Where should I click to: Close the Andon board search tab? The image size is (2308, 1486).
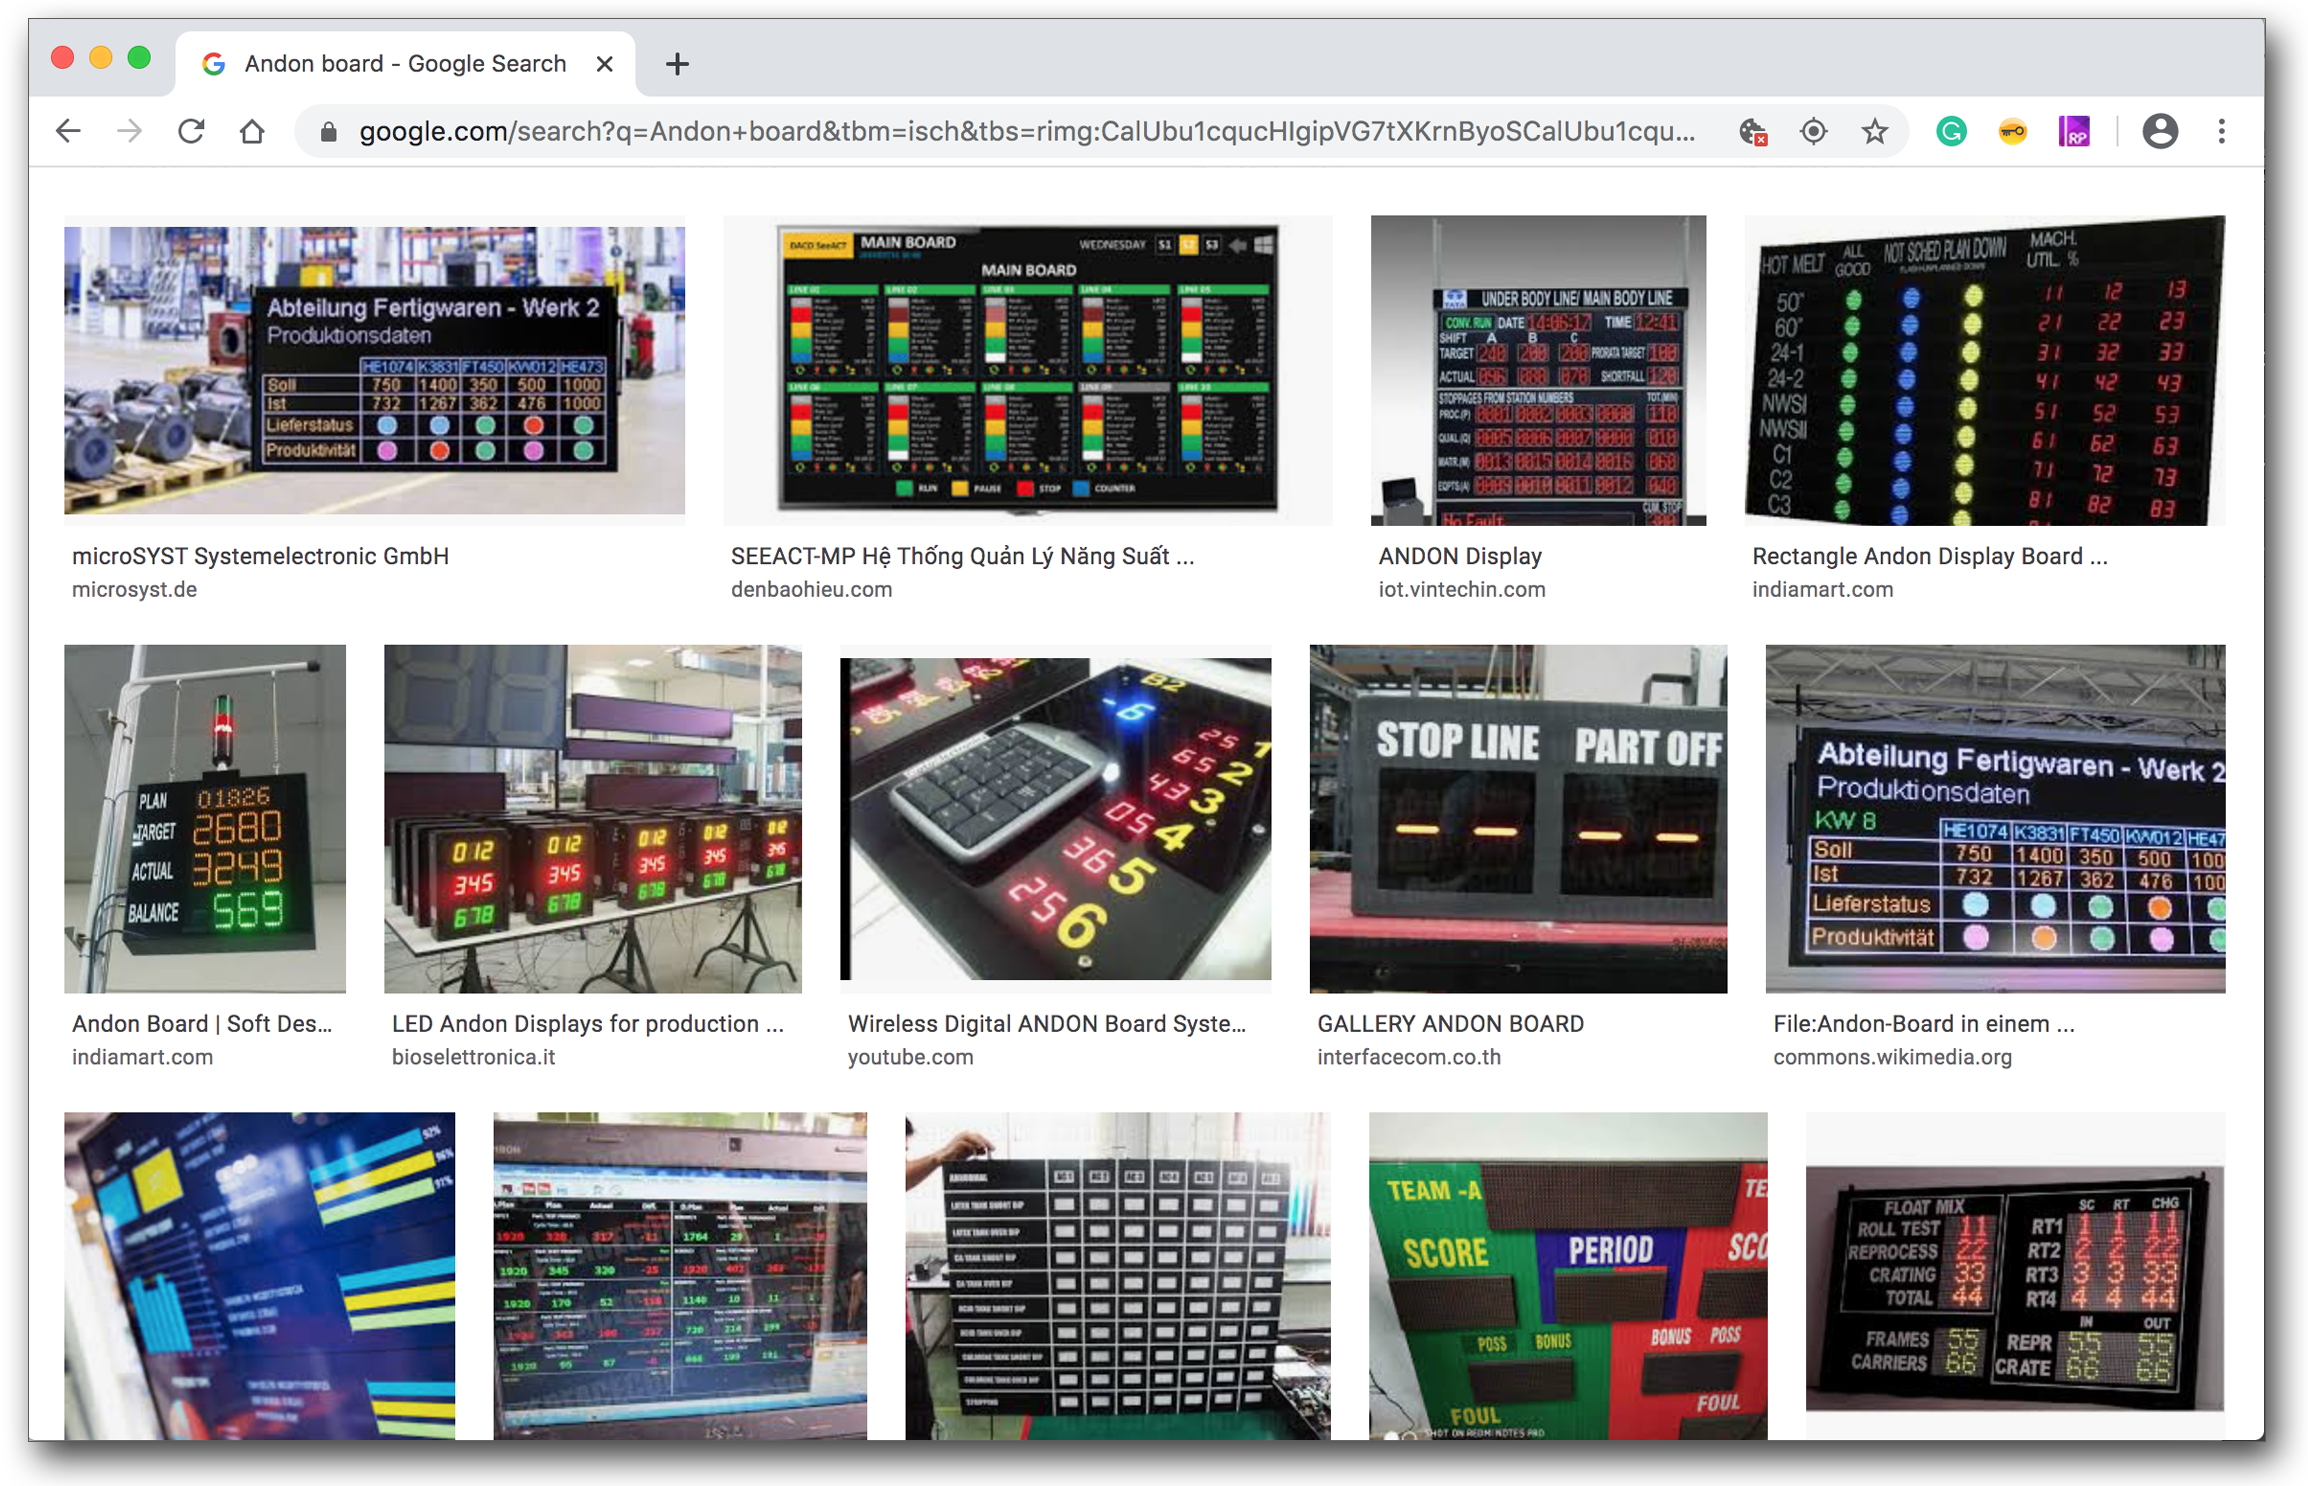604,64
